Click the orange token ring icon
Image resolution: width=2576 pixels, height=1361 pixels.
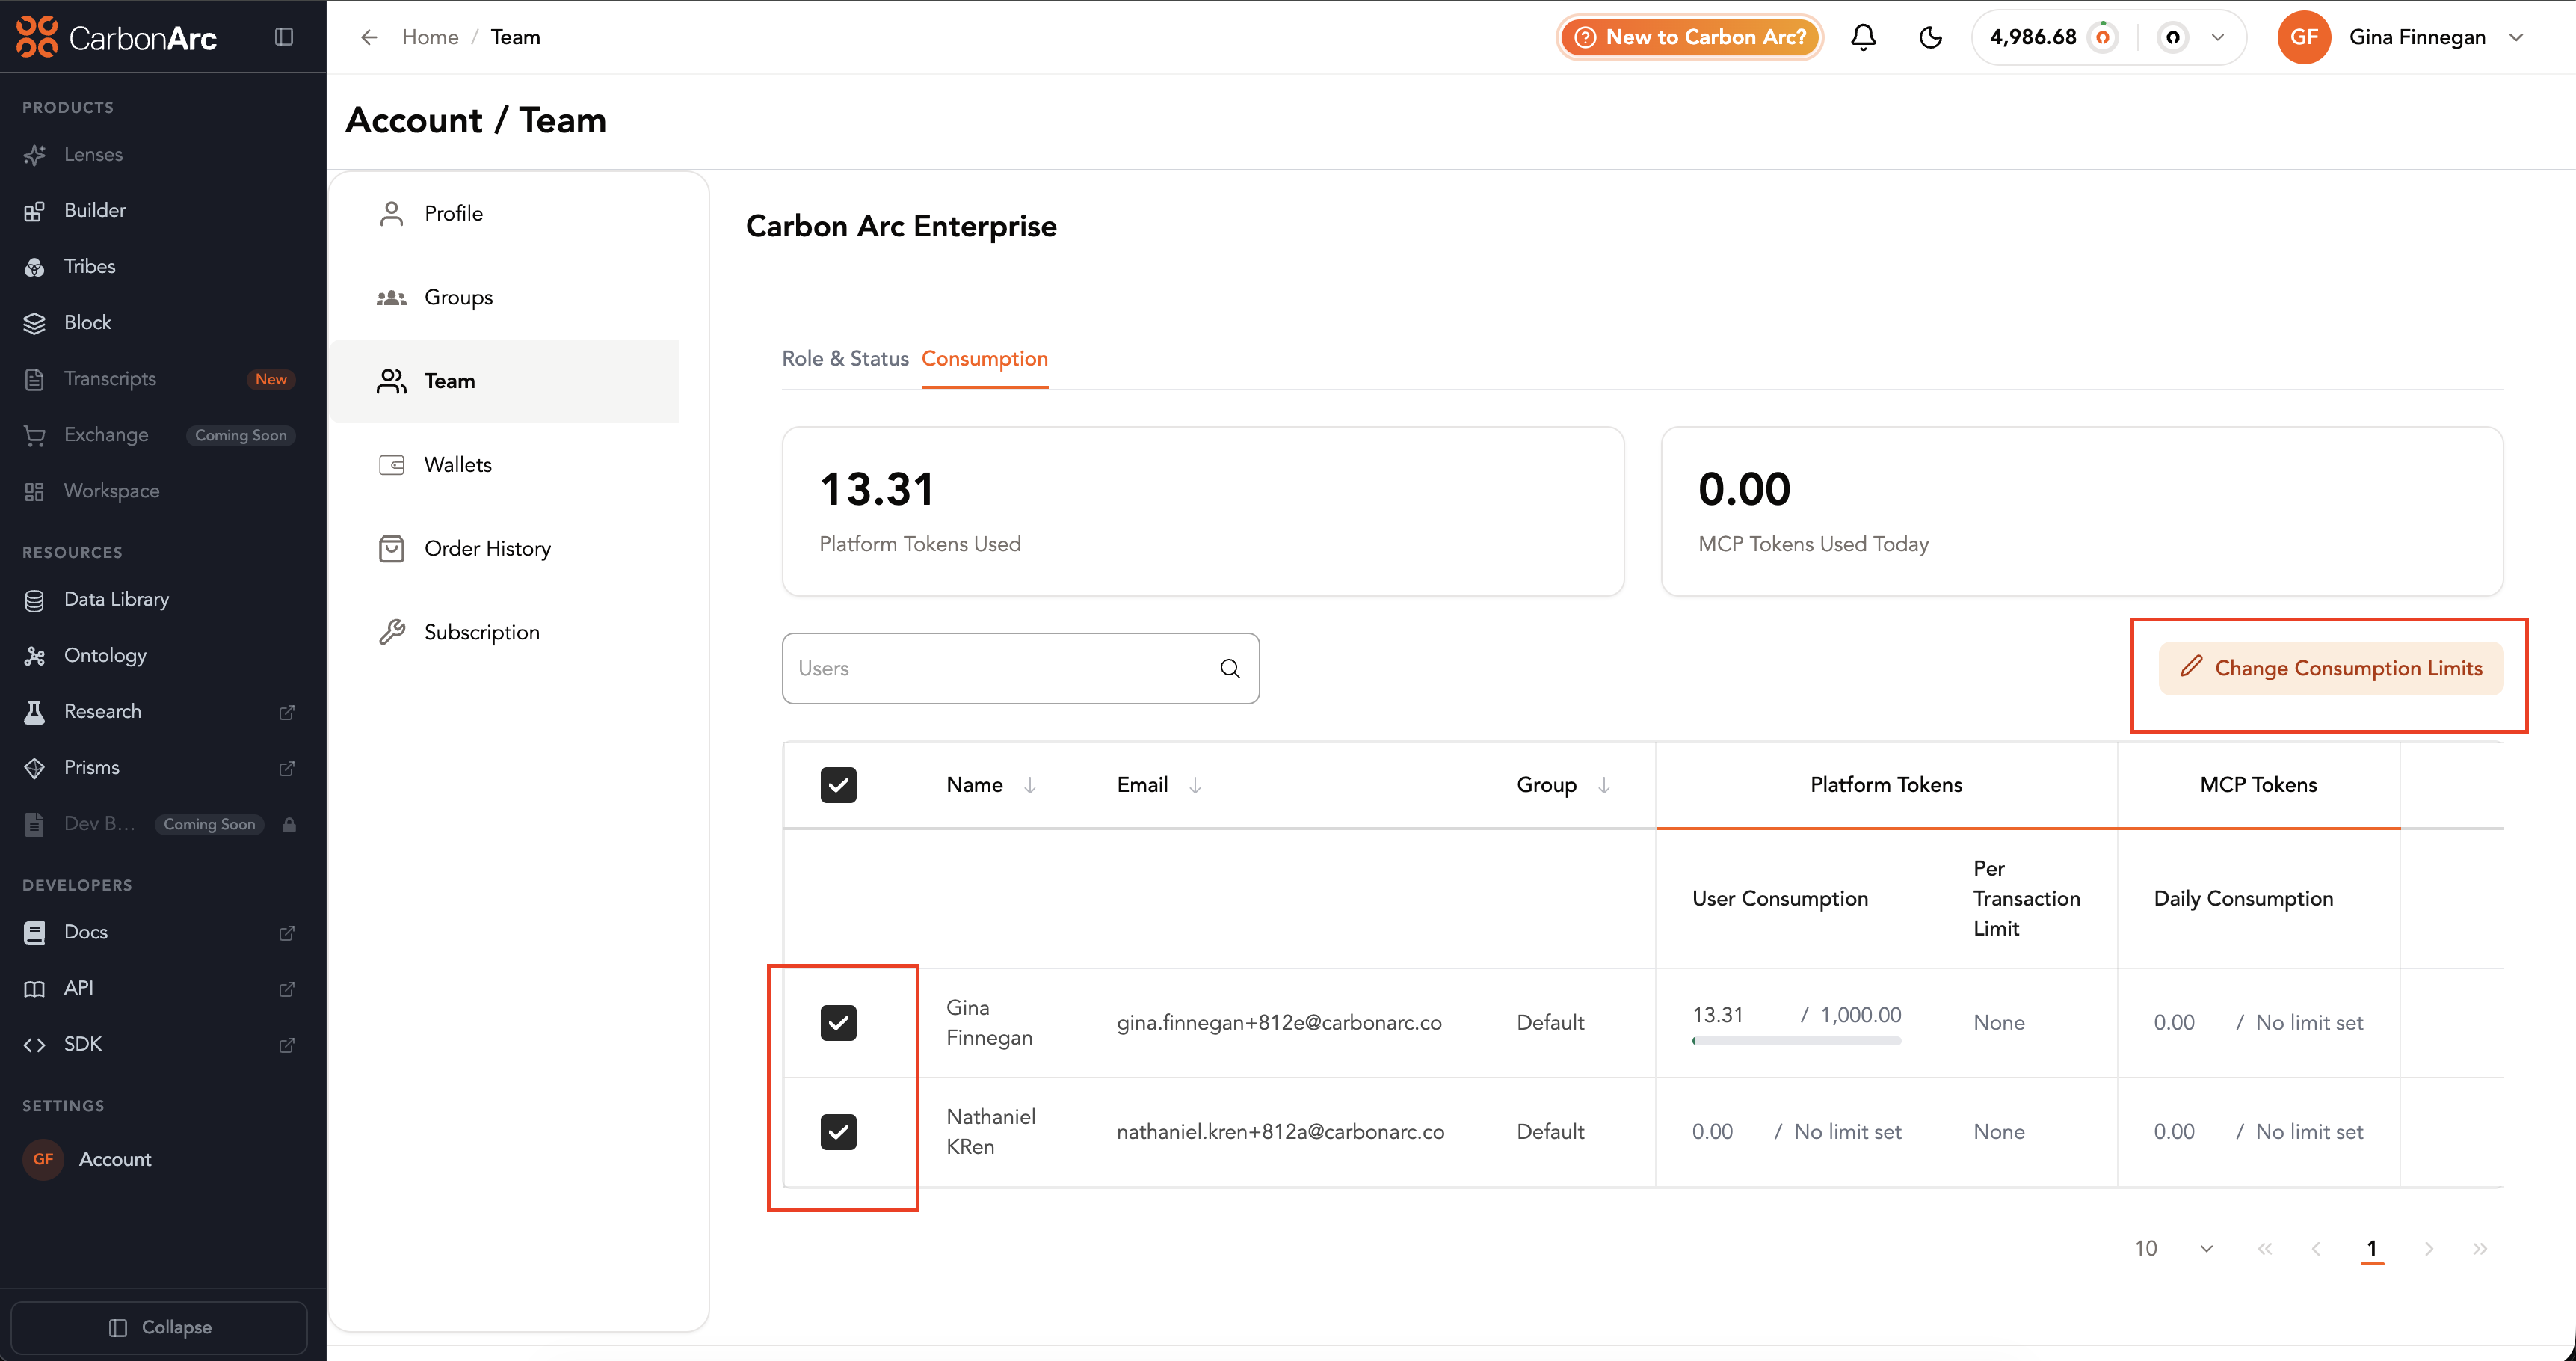[2103, 37]
